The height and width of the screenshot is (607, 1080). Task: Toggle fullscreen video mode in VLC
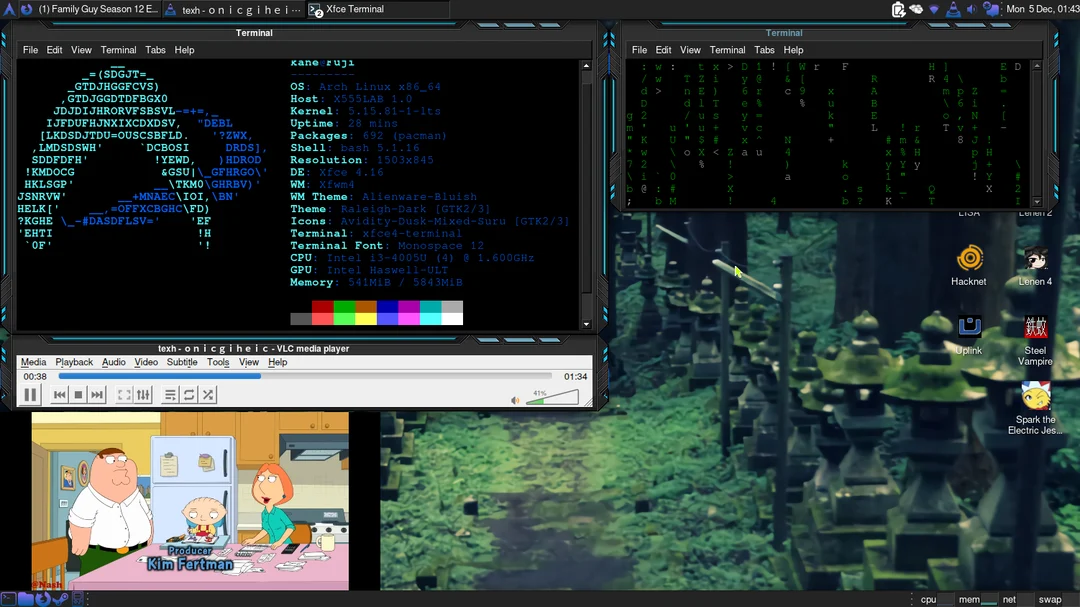click(123, 394)
